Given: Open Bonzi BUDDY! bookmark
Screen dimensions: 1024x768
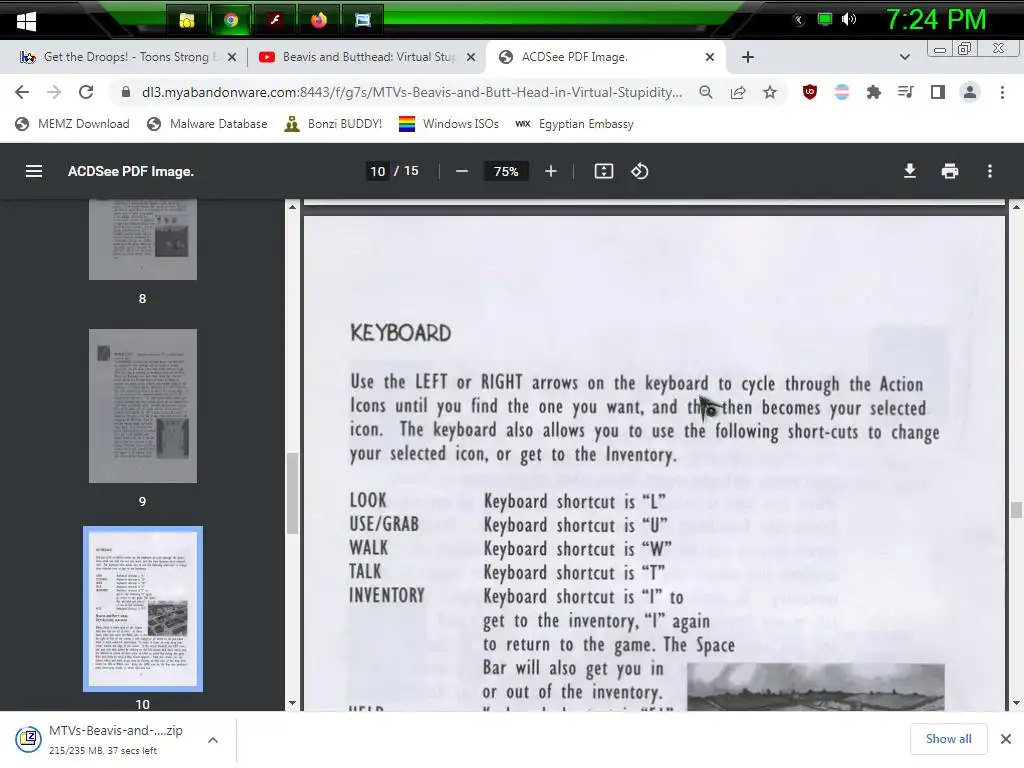Looking at the screenshot, I should pyautogui.click(x=334, y=124).
